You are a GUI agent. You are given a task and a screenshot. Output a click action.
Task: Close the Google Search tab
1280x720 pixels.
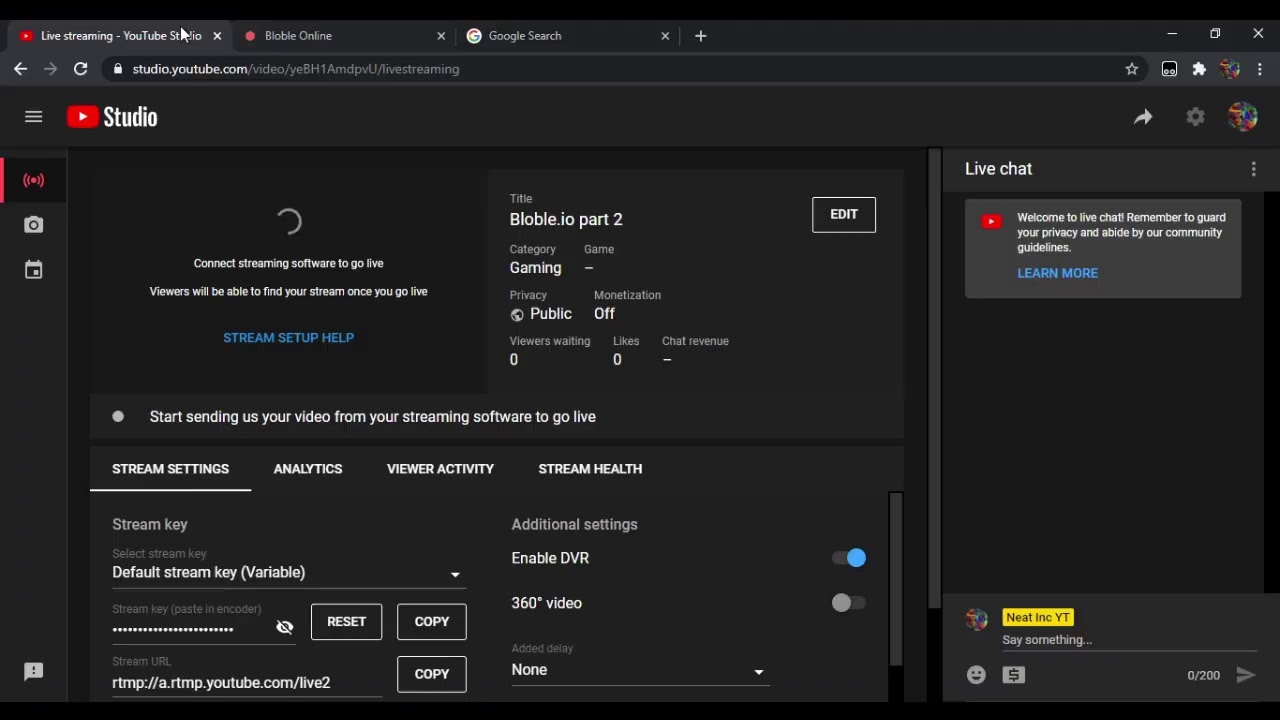click(x=665, y=36)
